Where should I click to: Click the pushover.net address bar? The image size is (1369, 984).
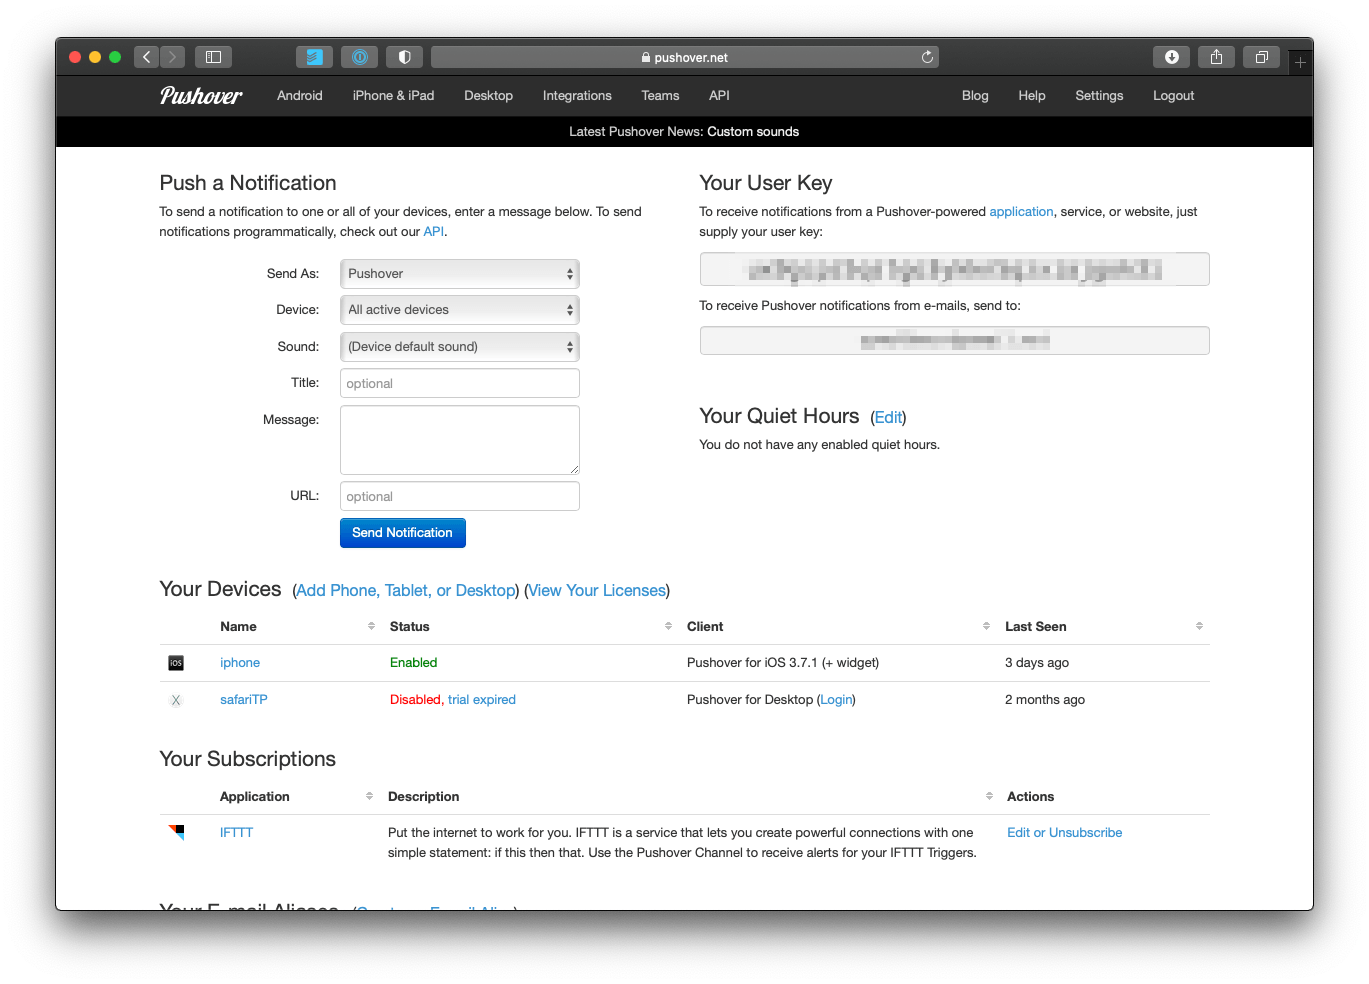pyautogui.click(x=685, y=57)
